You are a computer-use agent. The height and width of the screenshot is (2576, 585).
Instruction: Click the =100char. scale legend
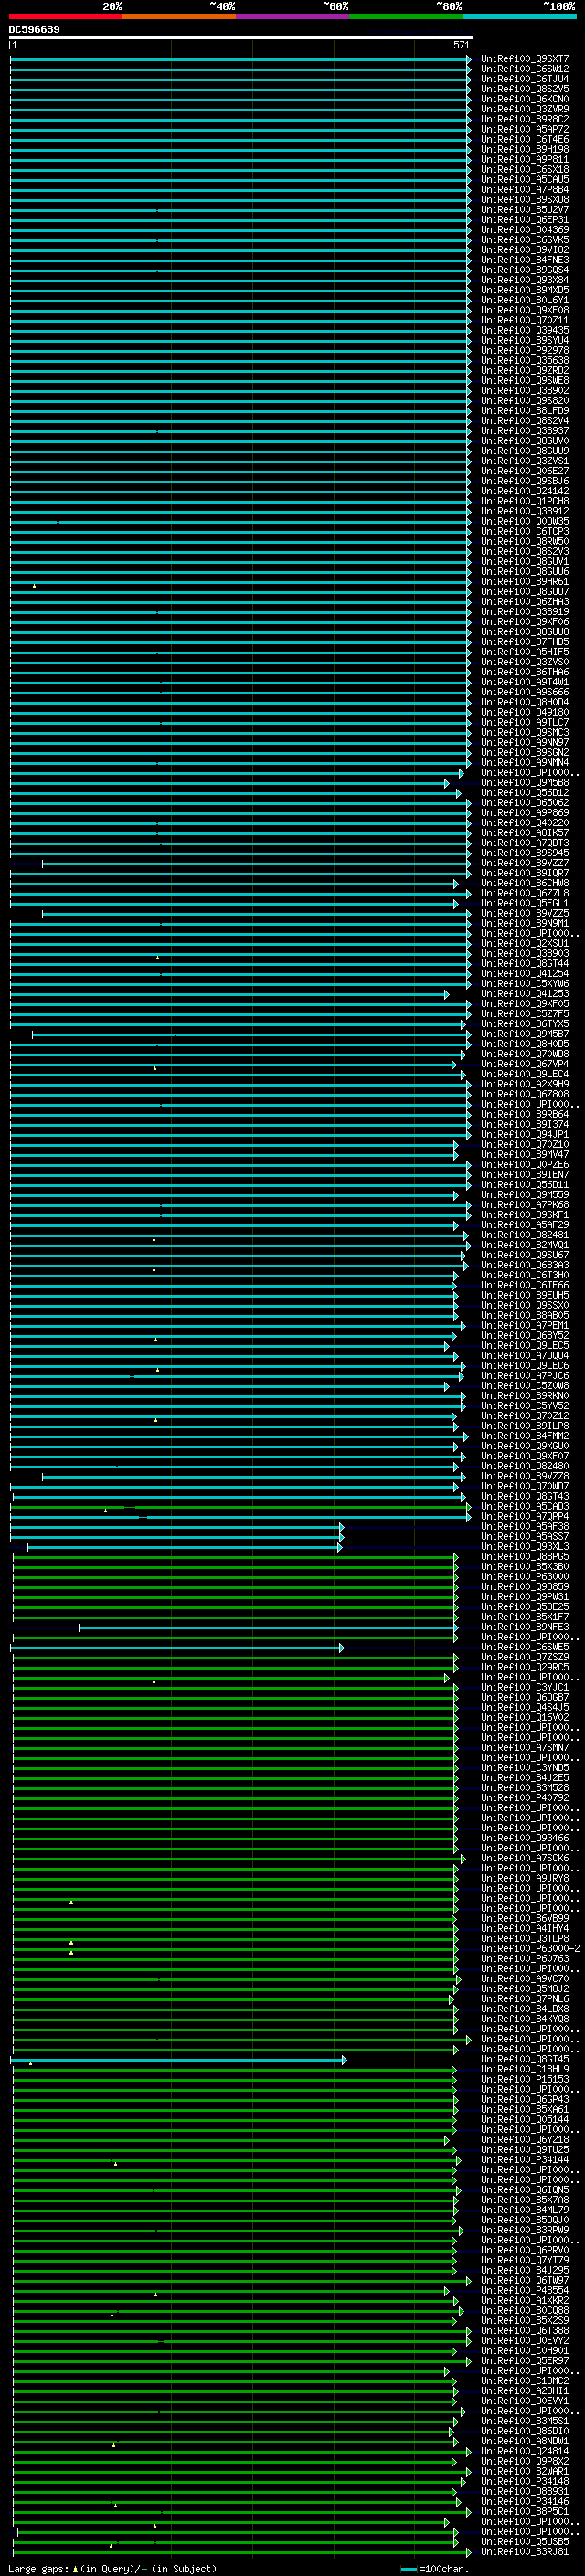[436, 2569]
